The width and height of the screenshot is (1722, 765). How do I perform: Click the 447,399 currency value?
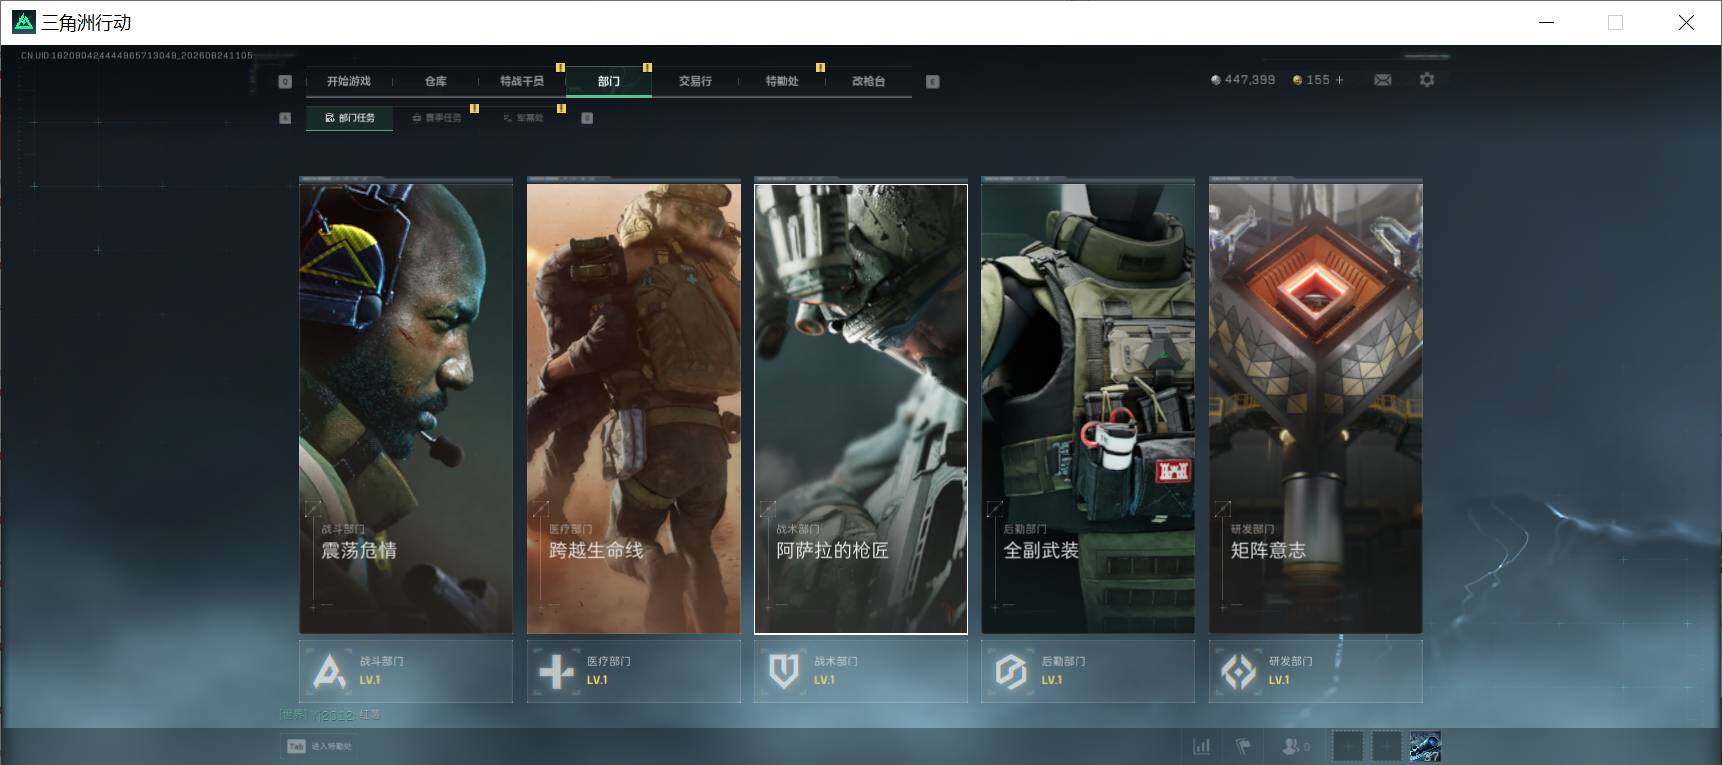1250,80
